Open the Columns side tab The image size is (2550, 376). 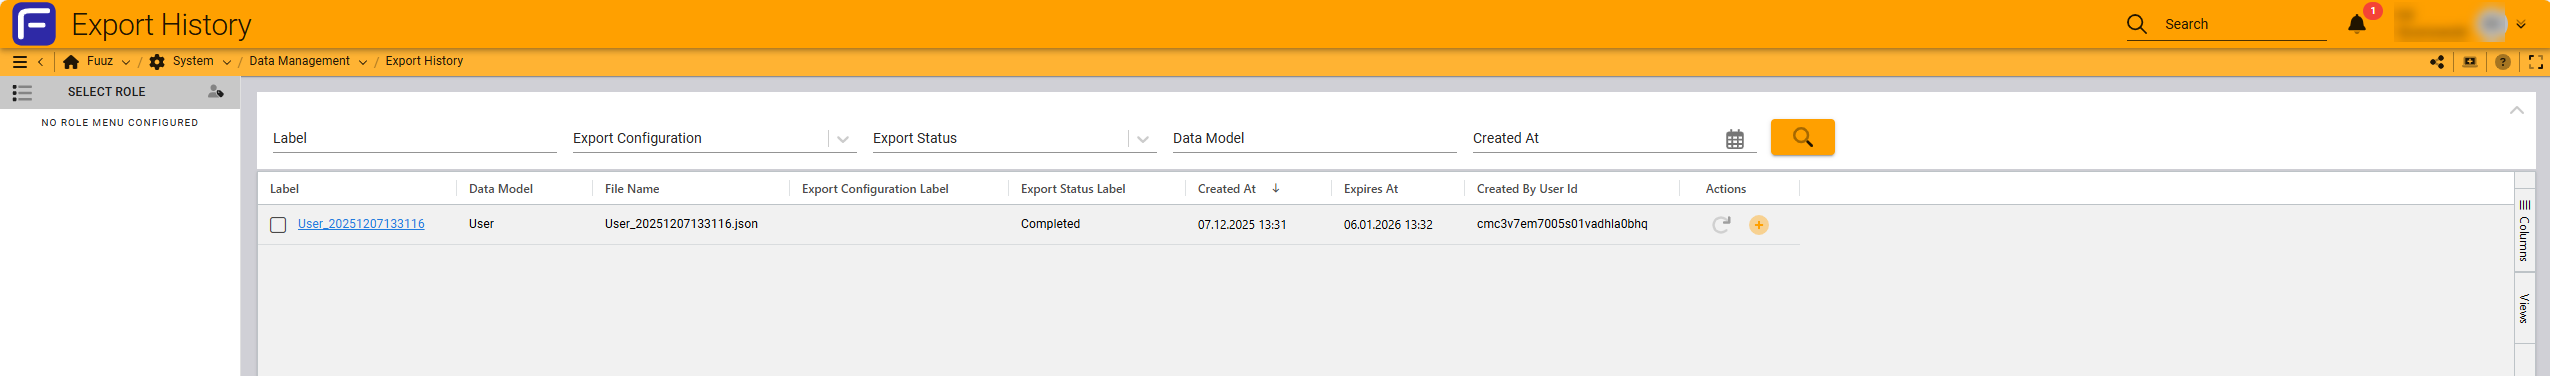pyautogui.click(x=2525, y=231)
